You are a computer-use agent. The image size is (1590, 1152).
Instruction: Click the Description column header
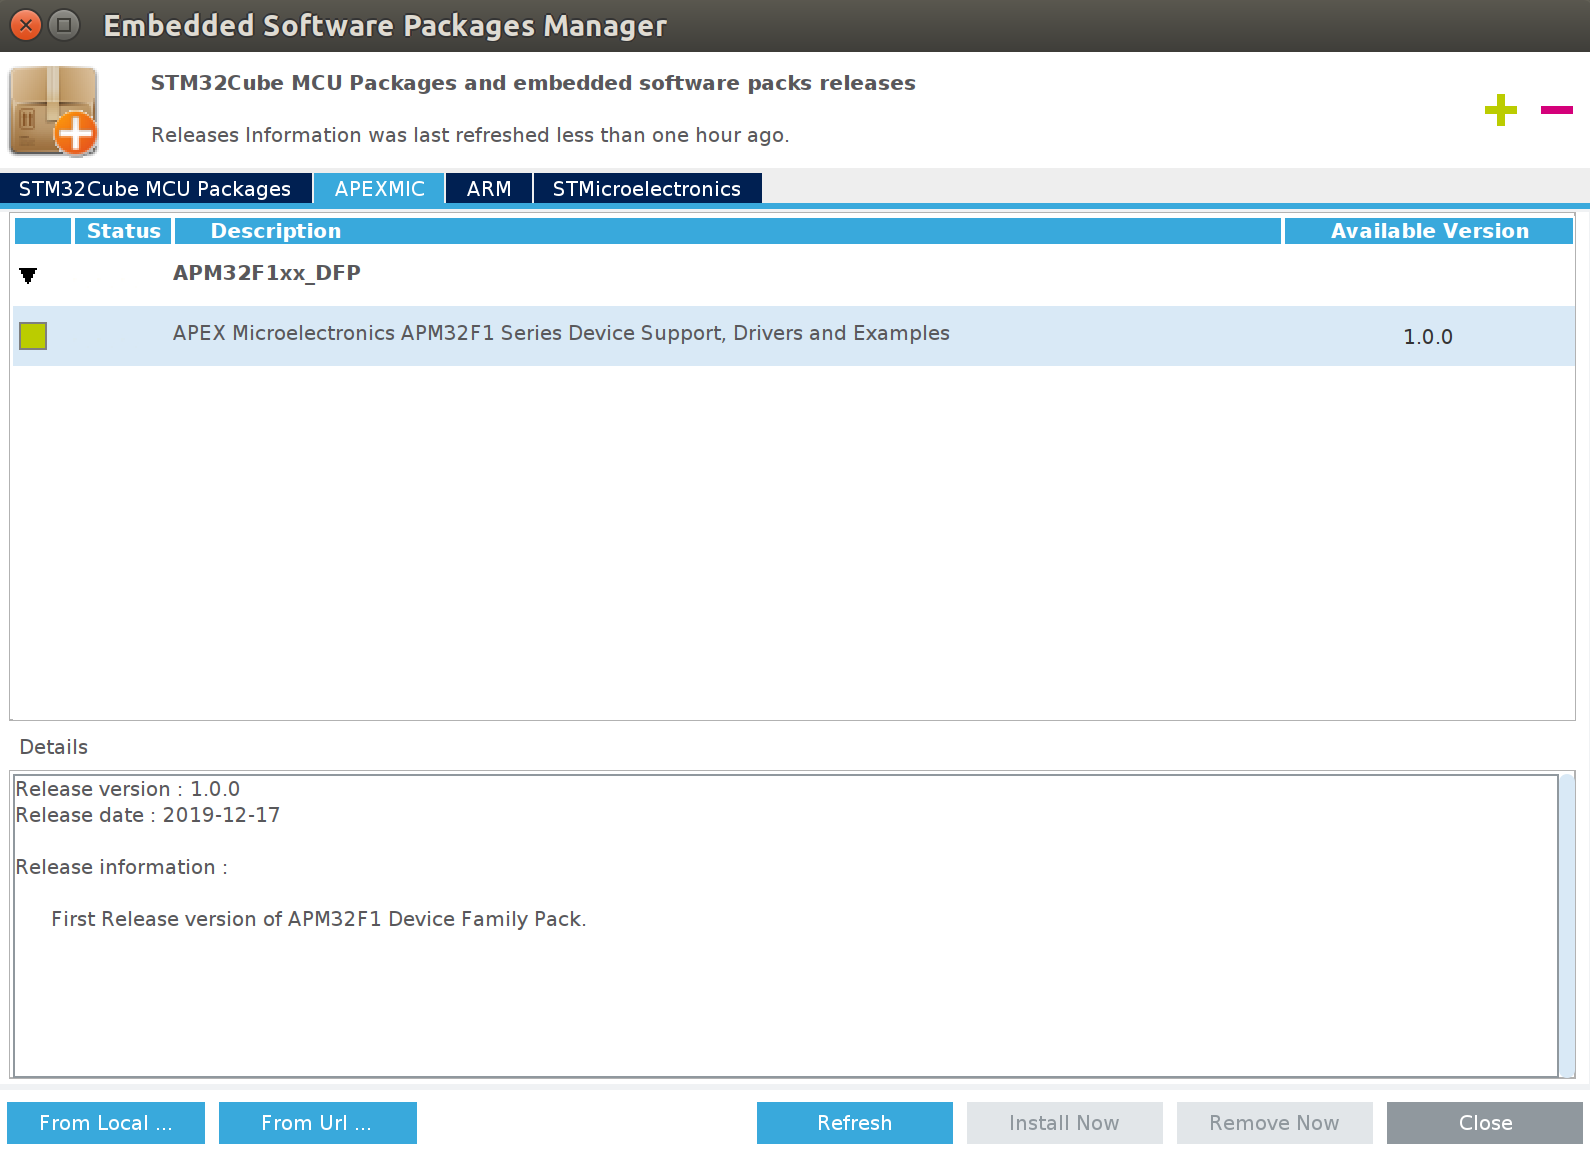click(728, 231)
